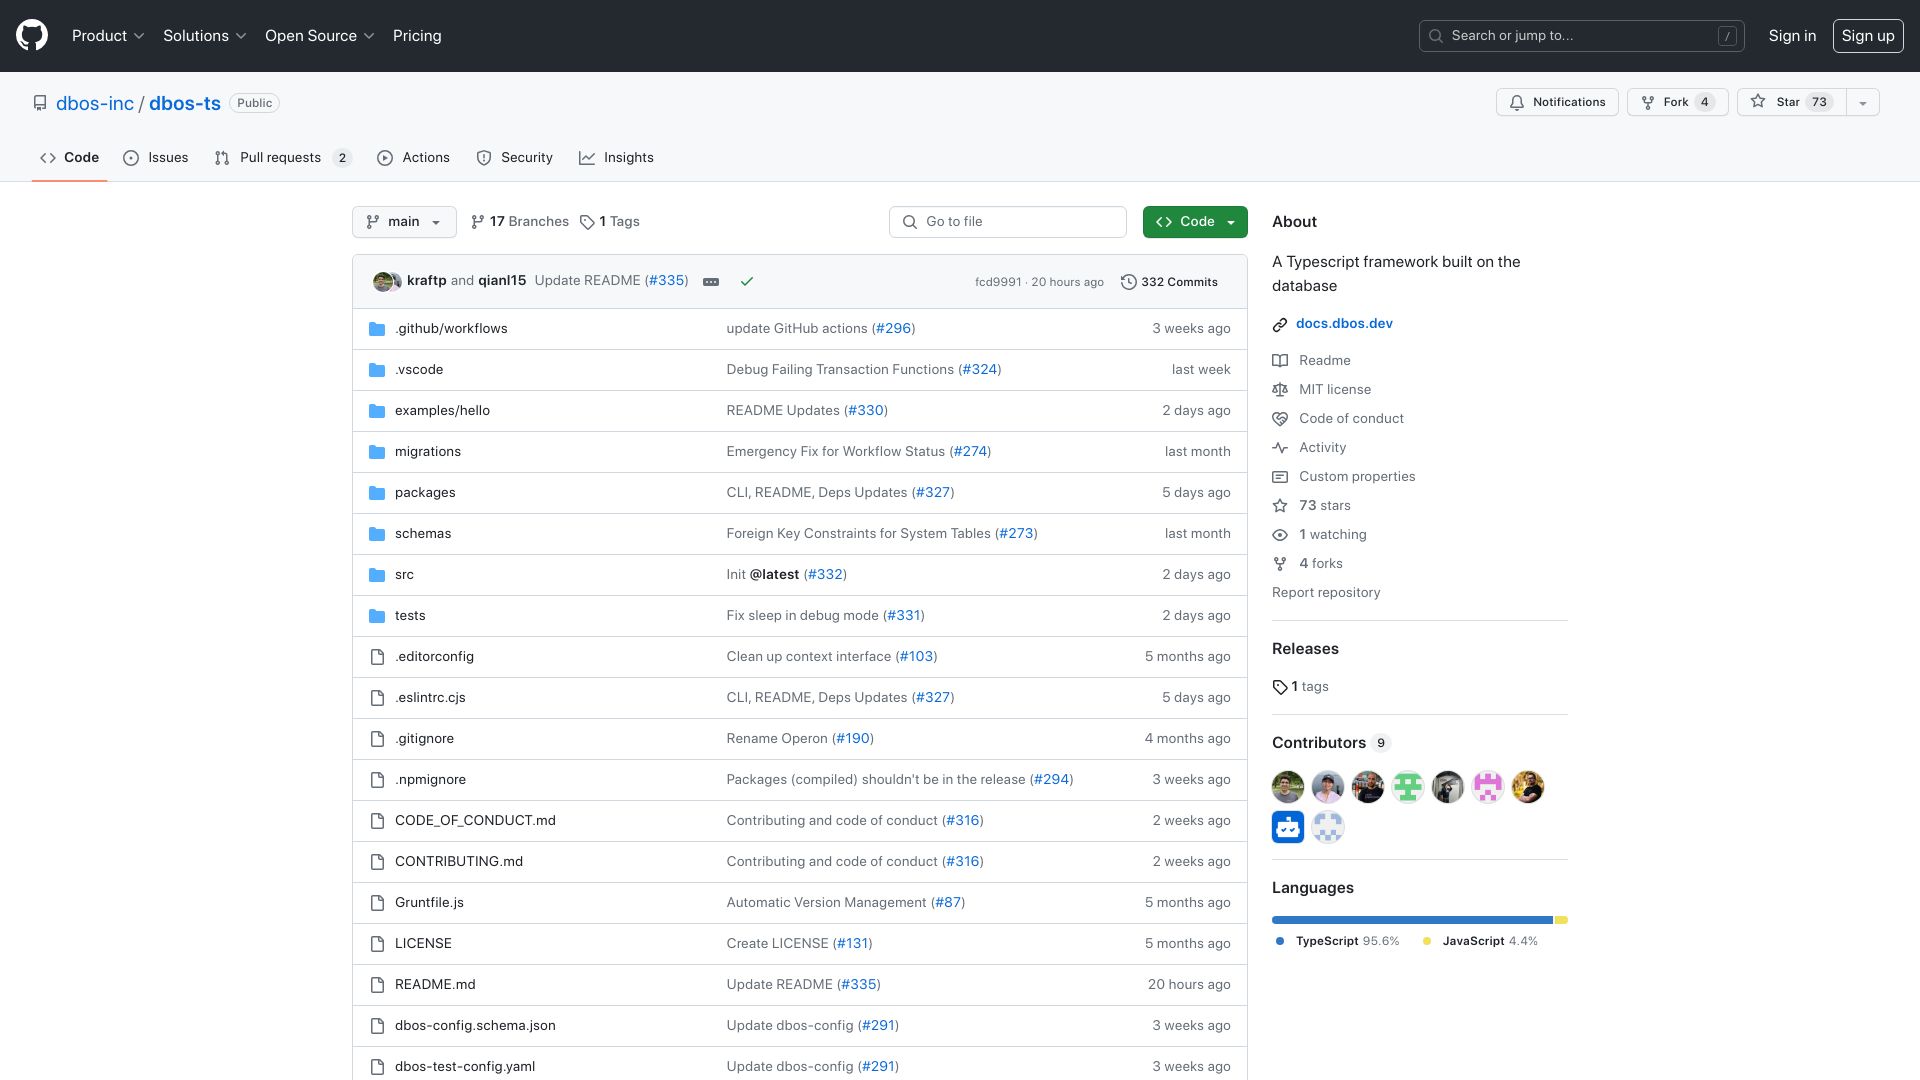Click the blue TypeScript language bar
The width and height of the screenshot is (1920, 1080).
click(x=1412, y=920)
